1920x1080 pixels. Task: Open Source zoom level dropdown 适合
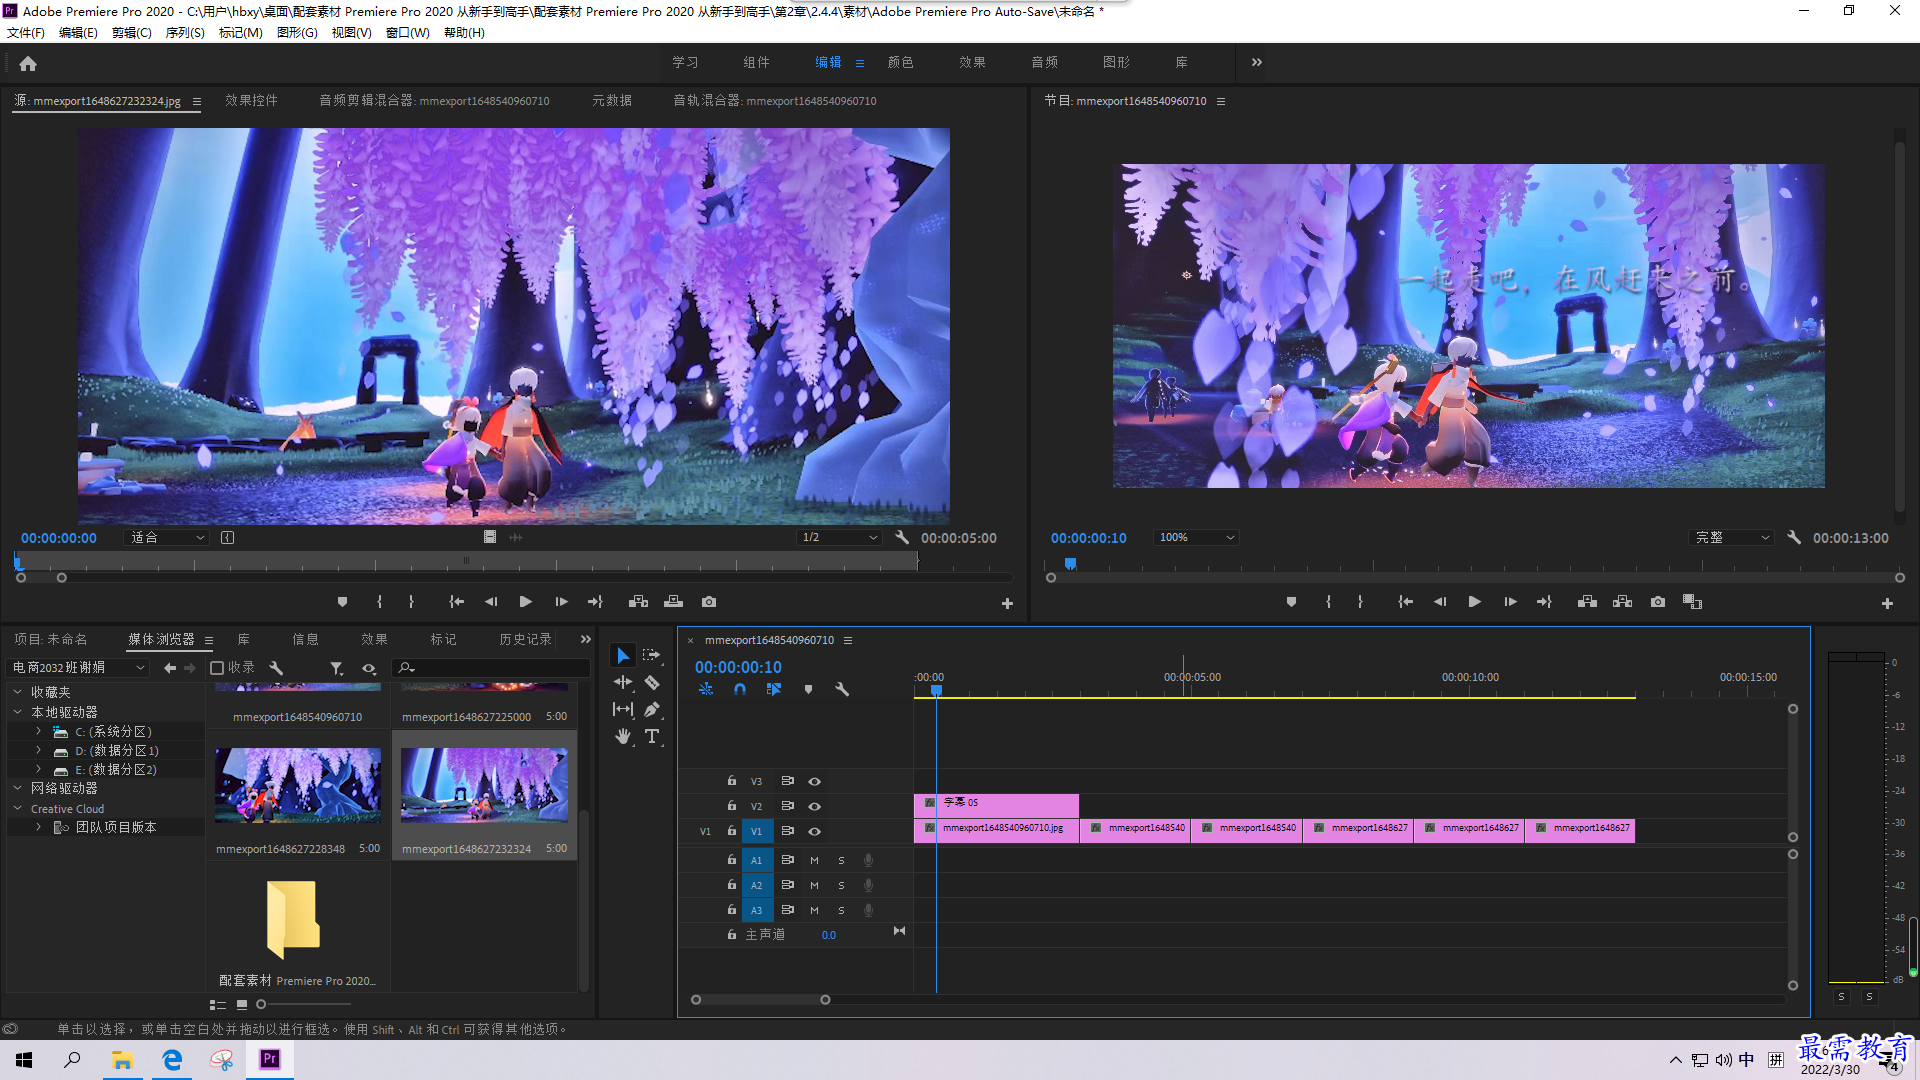tap(166, 537)
